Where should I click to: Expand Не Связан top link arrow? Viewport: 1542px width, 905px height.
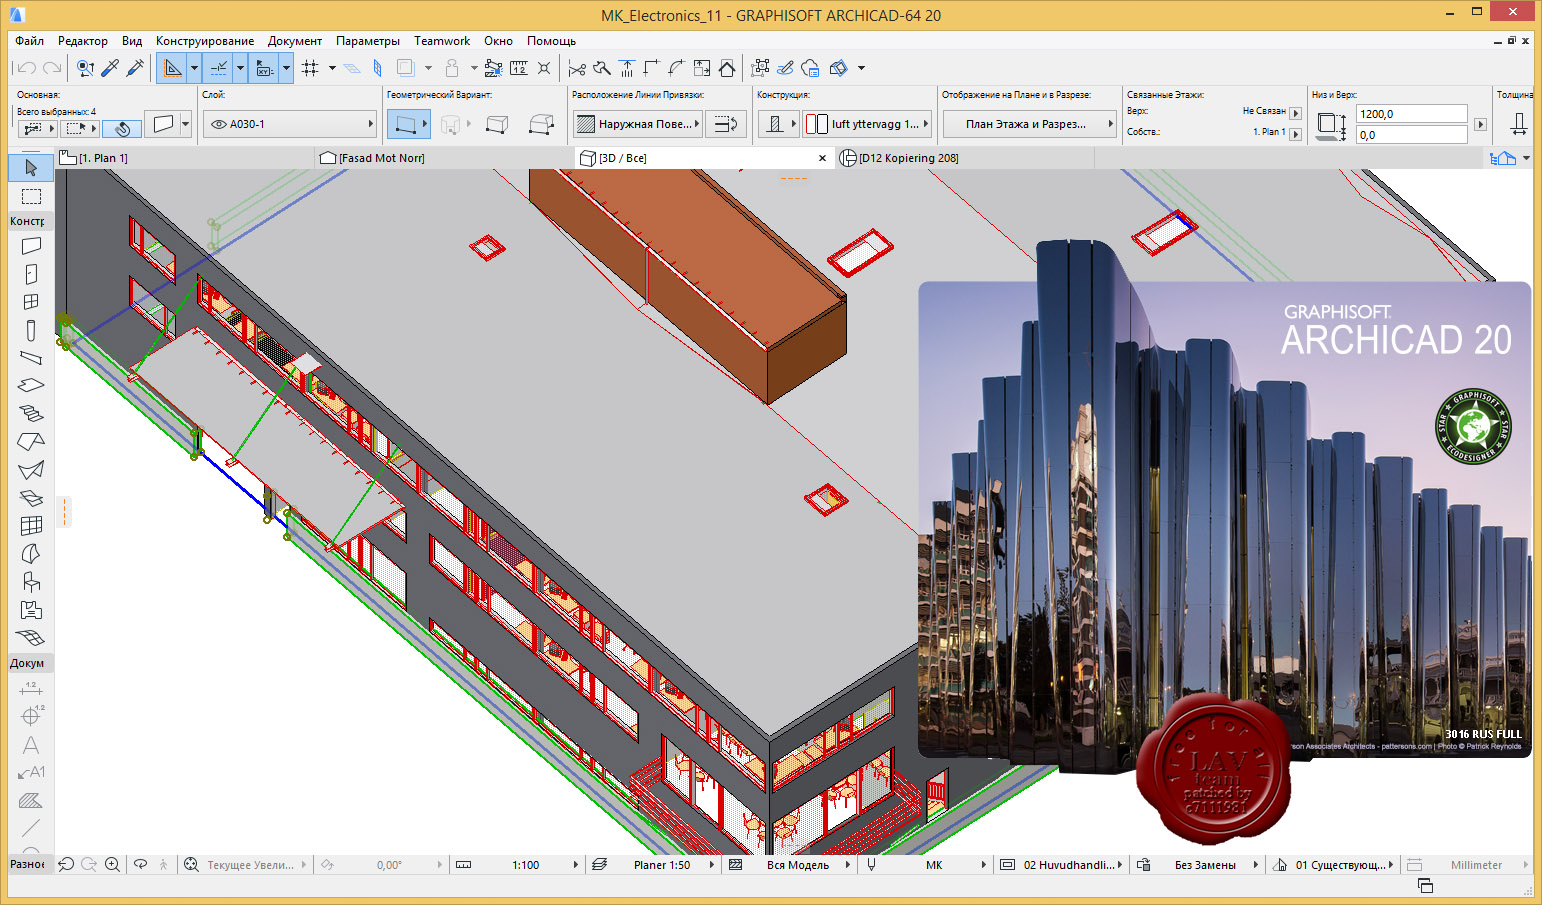[1295, 113]
